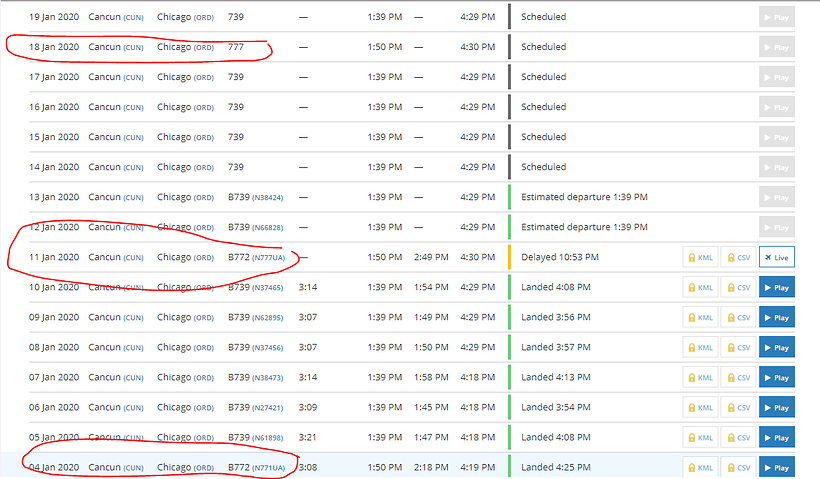Download KML for 04 Jan 2020 flight
The width and height of the screenshot is (820, 479).
pyautogui.click(x=700, y=467)
